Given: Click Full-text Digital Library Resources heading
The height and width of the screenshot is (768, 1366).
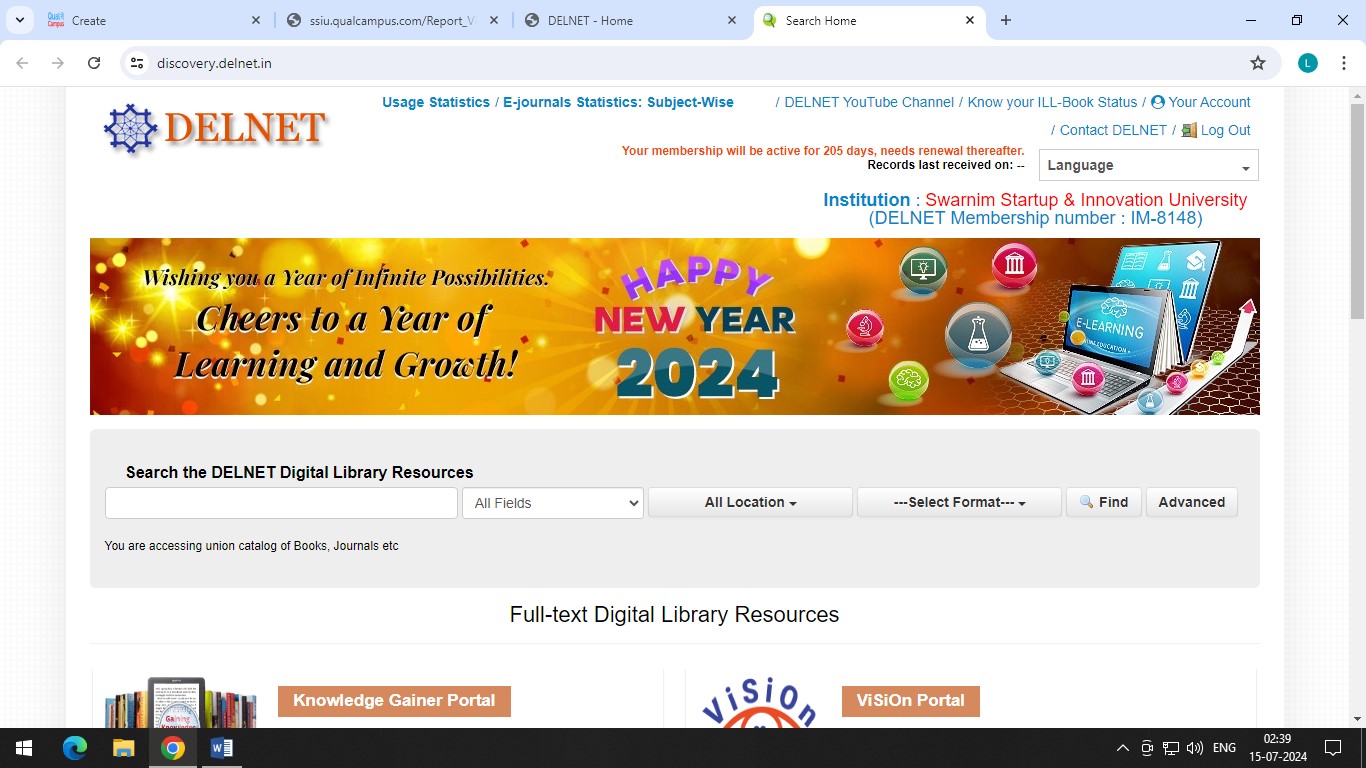Looking at the screenshot, I should (675, 615).
